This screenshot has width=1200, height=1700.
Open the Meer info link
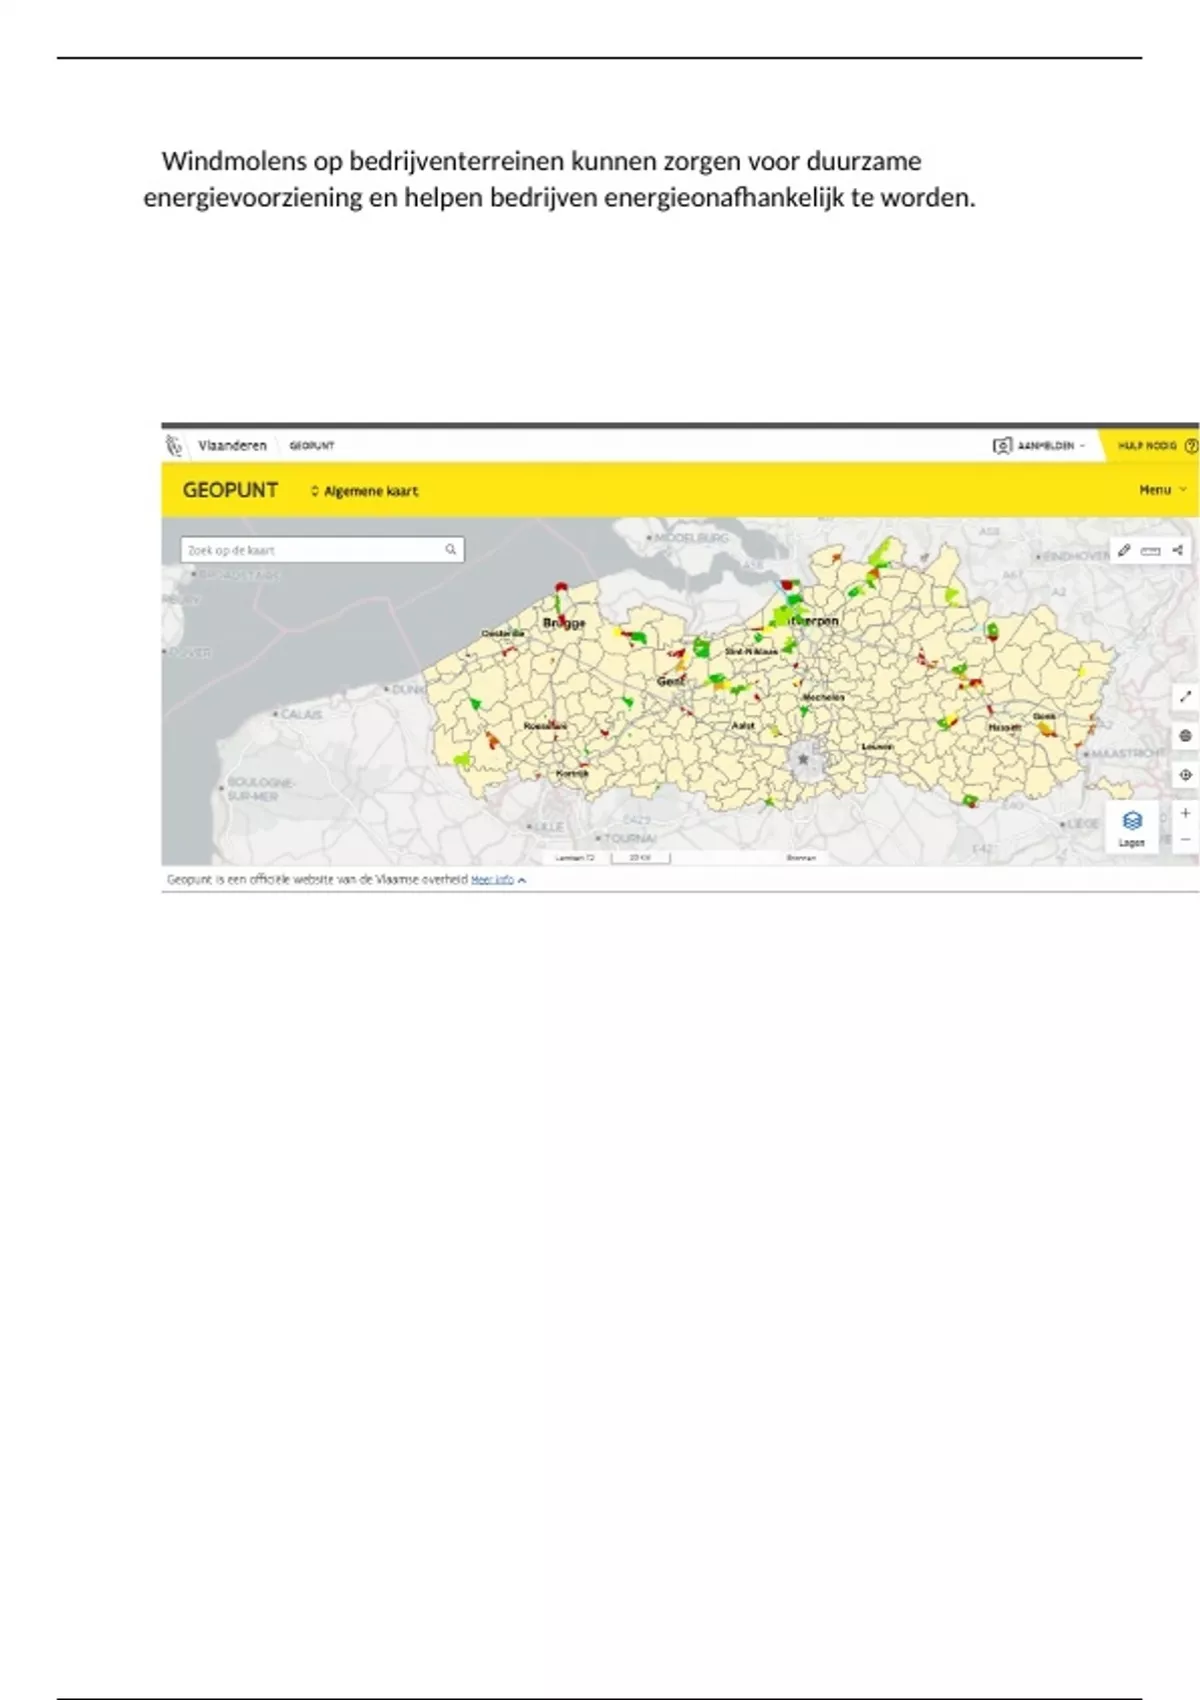[x=493, y=880]
